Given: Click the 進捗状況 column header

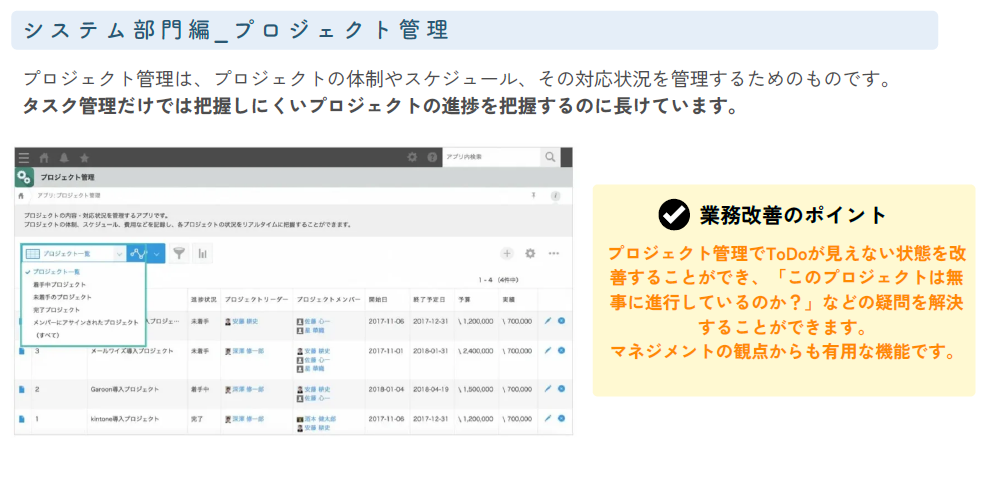Looking at the screenshot, I should (204, 300).
